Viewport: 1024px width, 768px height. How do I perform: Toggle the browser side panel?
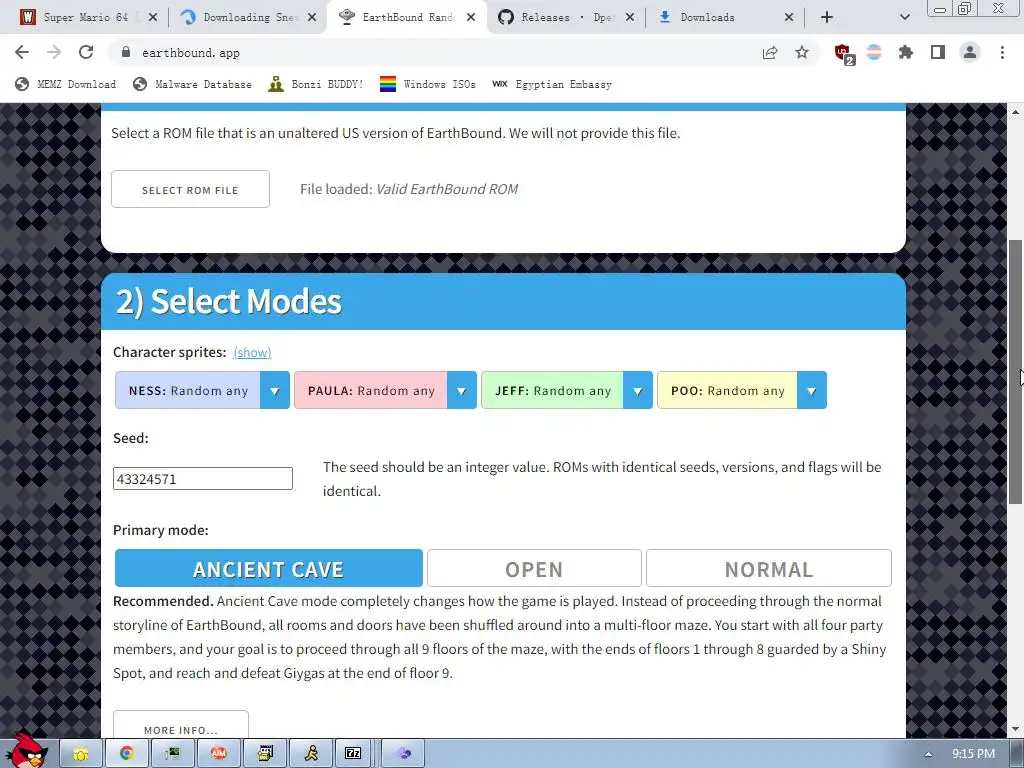[x=938, y=52]
